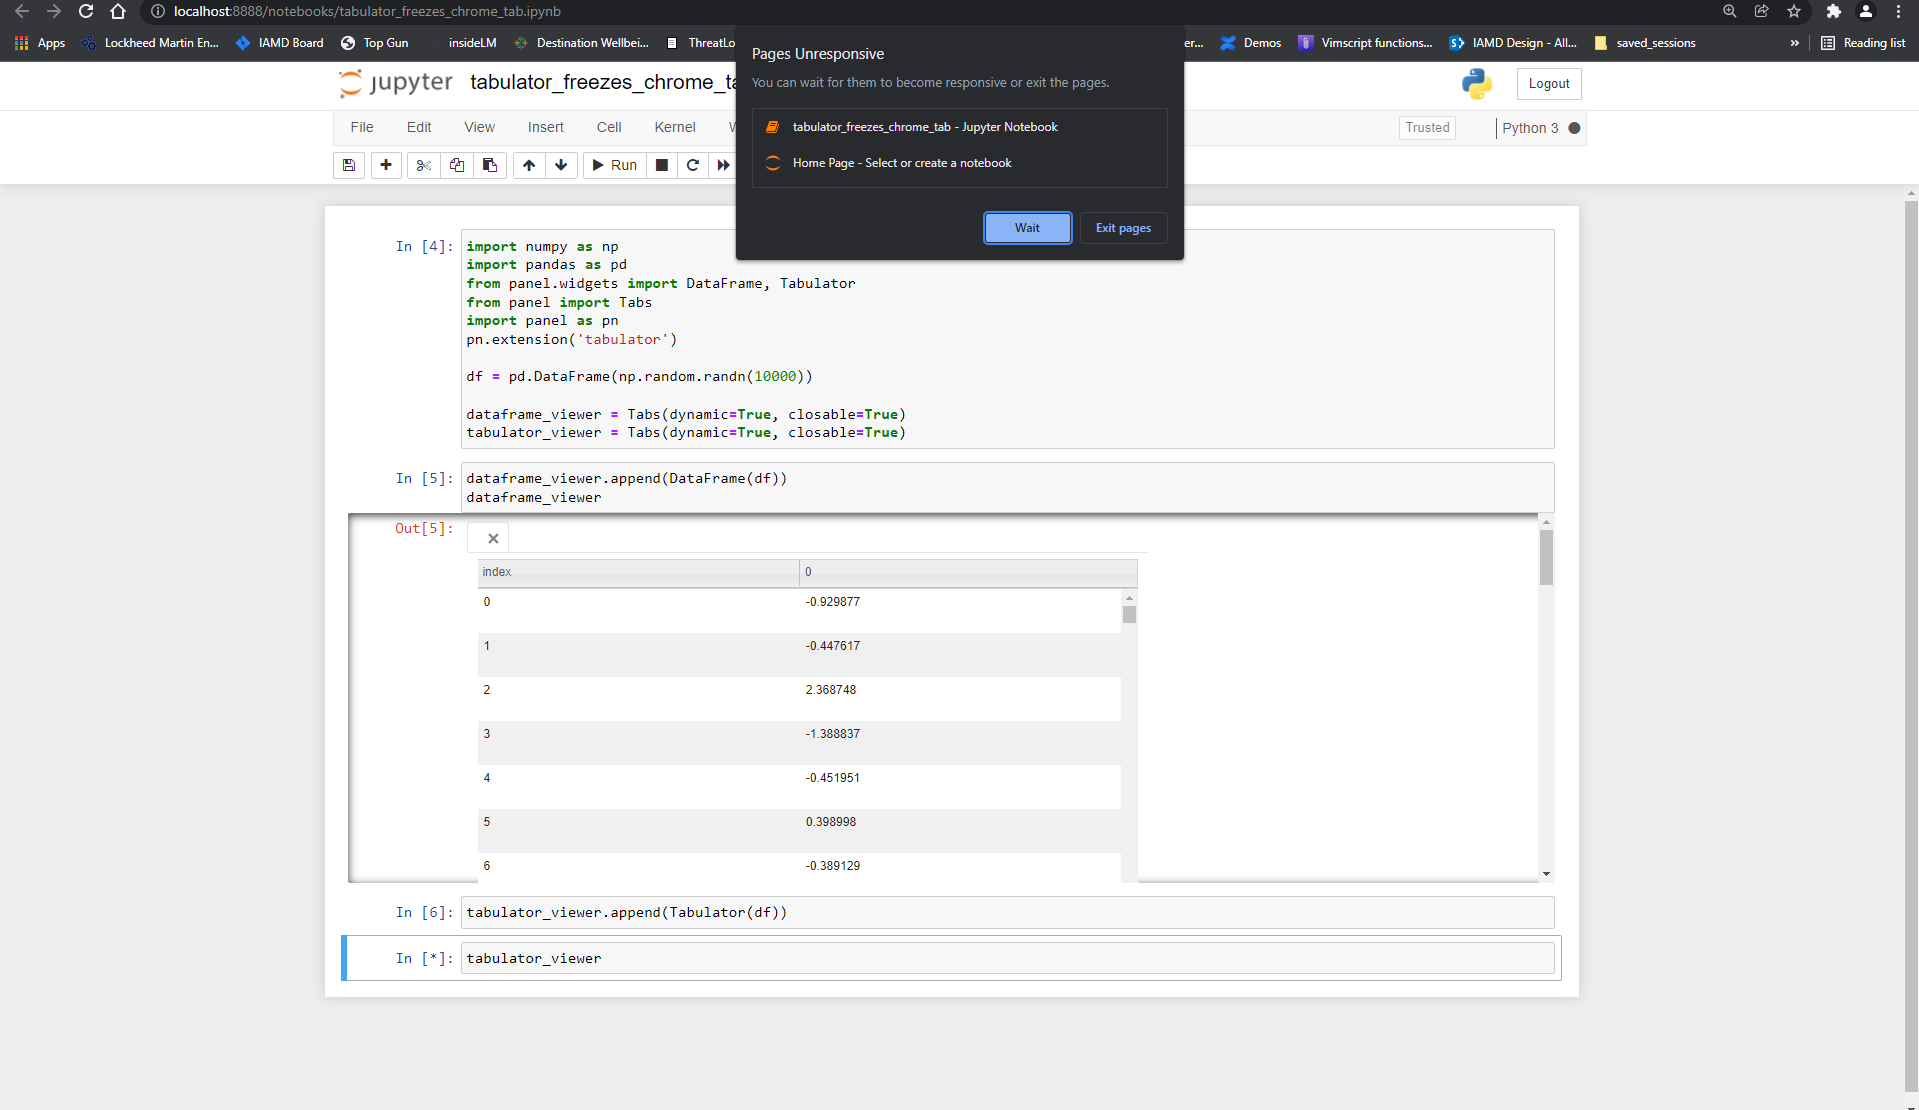Interrupt the kernel with the stop icon

[661, 165]
